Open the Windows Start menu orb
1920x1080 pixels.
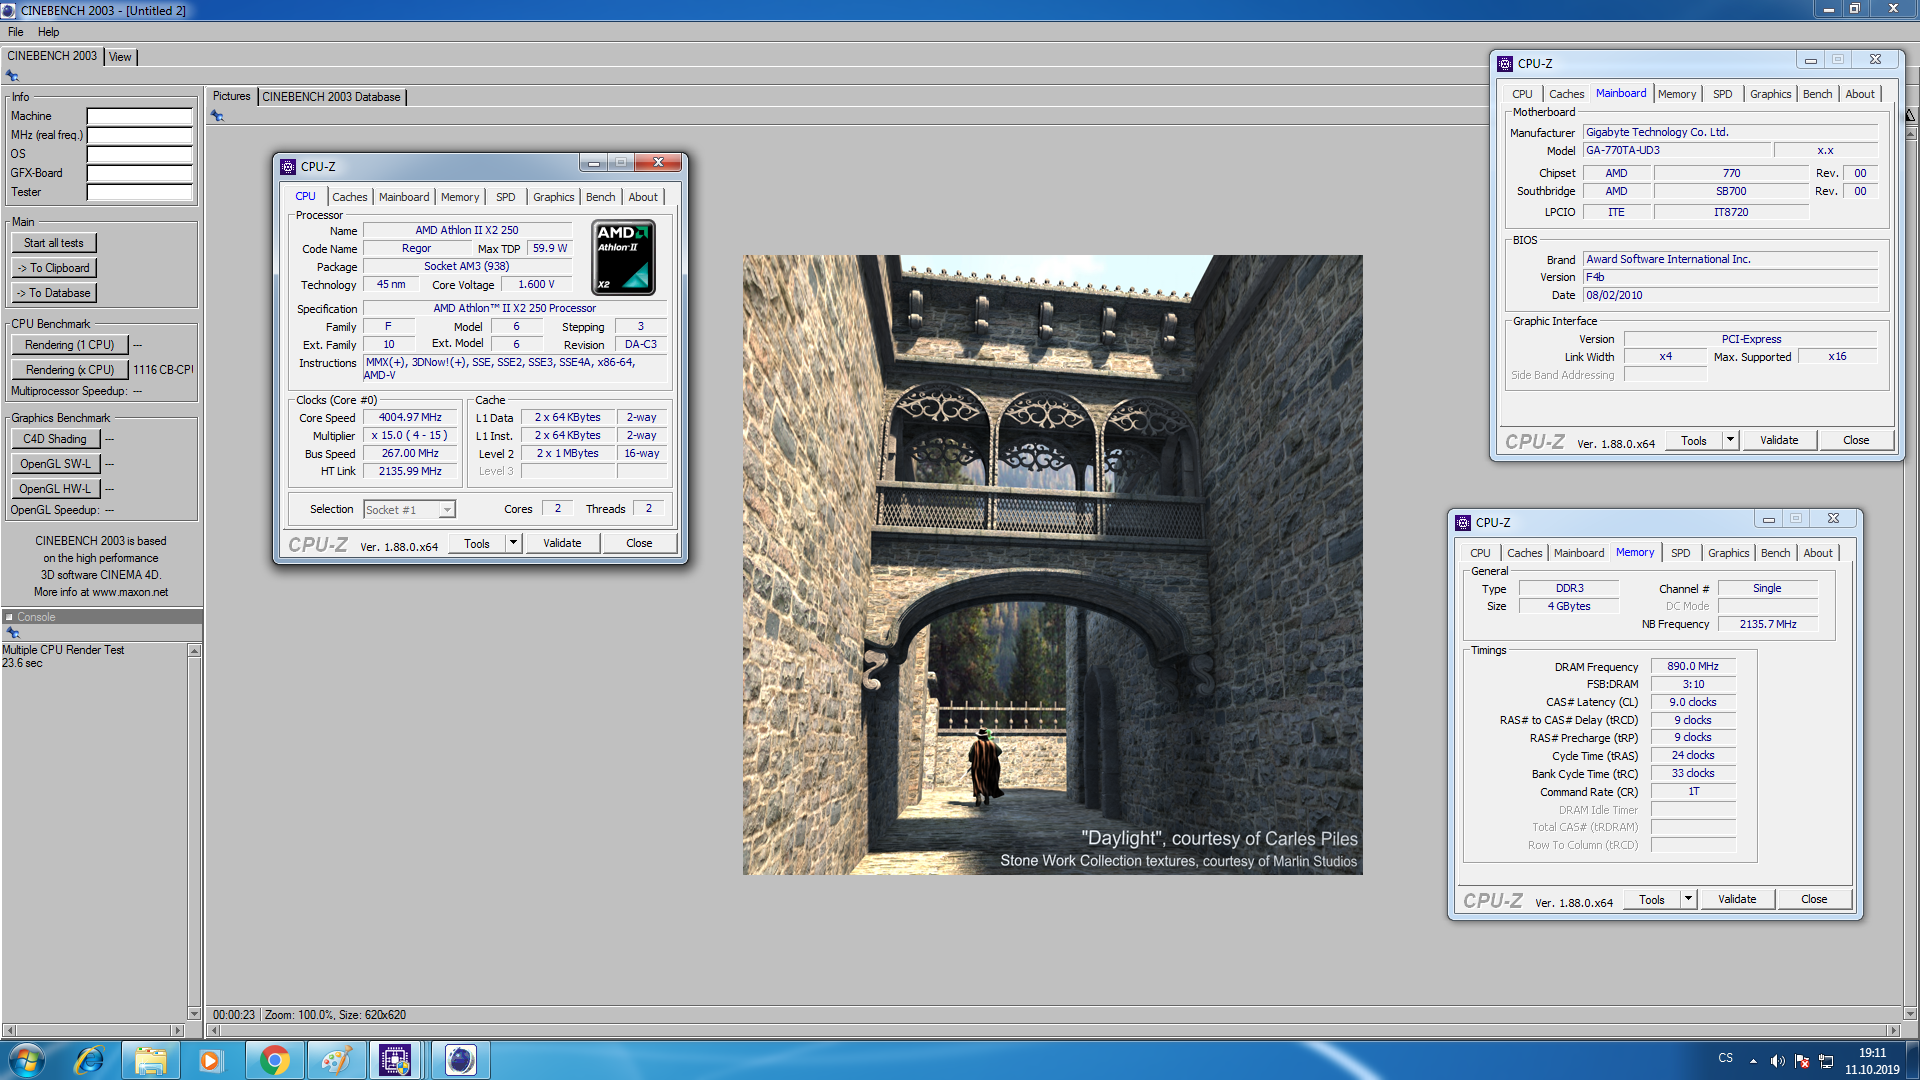27,1060
